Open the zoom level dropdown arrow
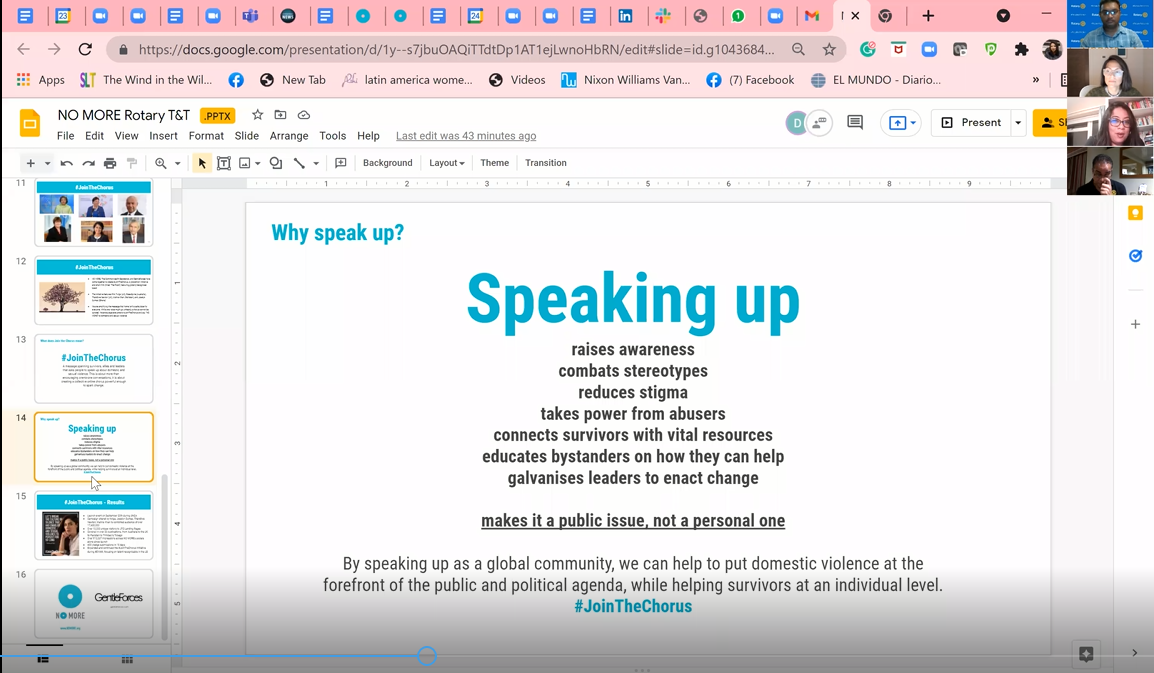Viewport: 1154px width, 673px height. tap(178, 163)
